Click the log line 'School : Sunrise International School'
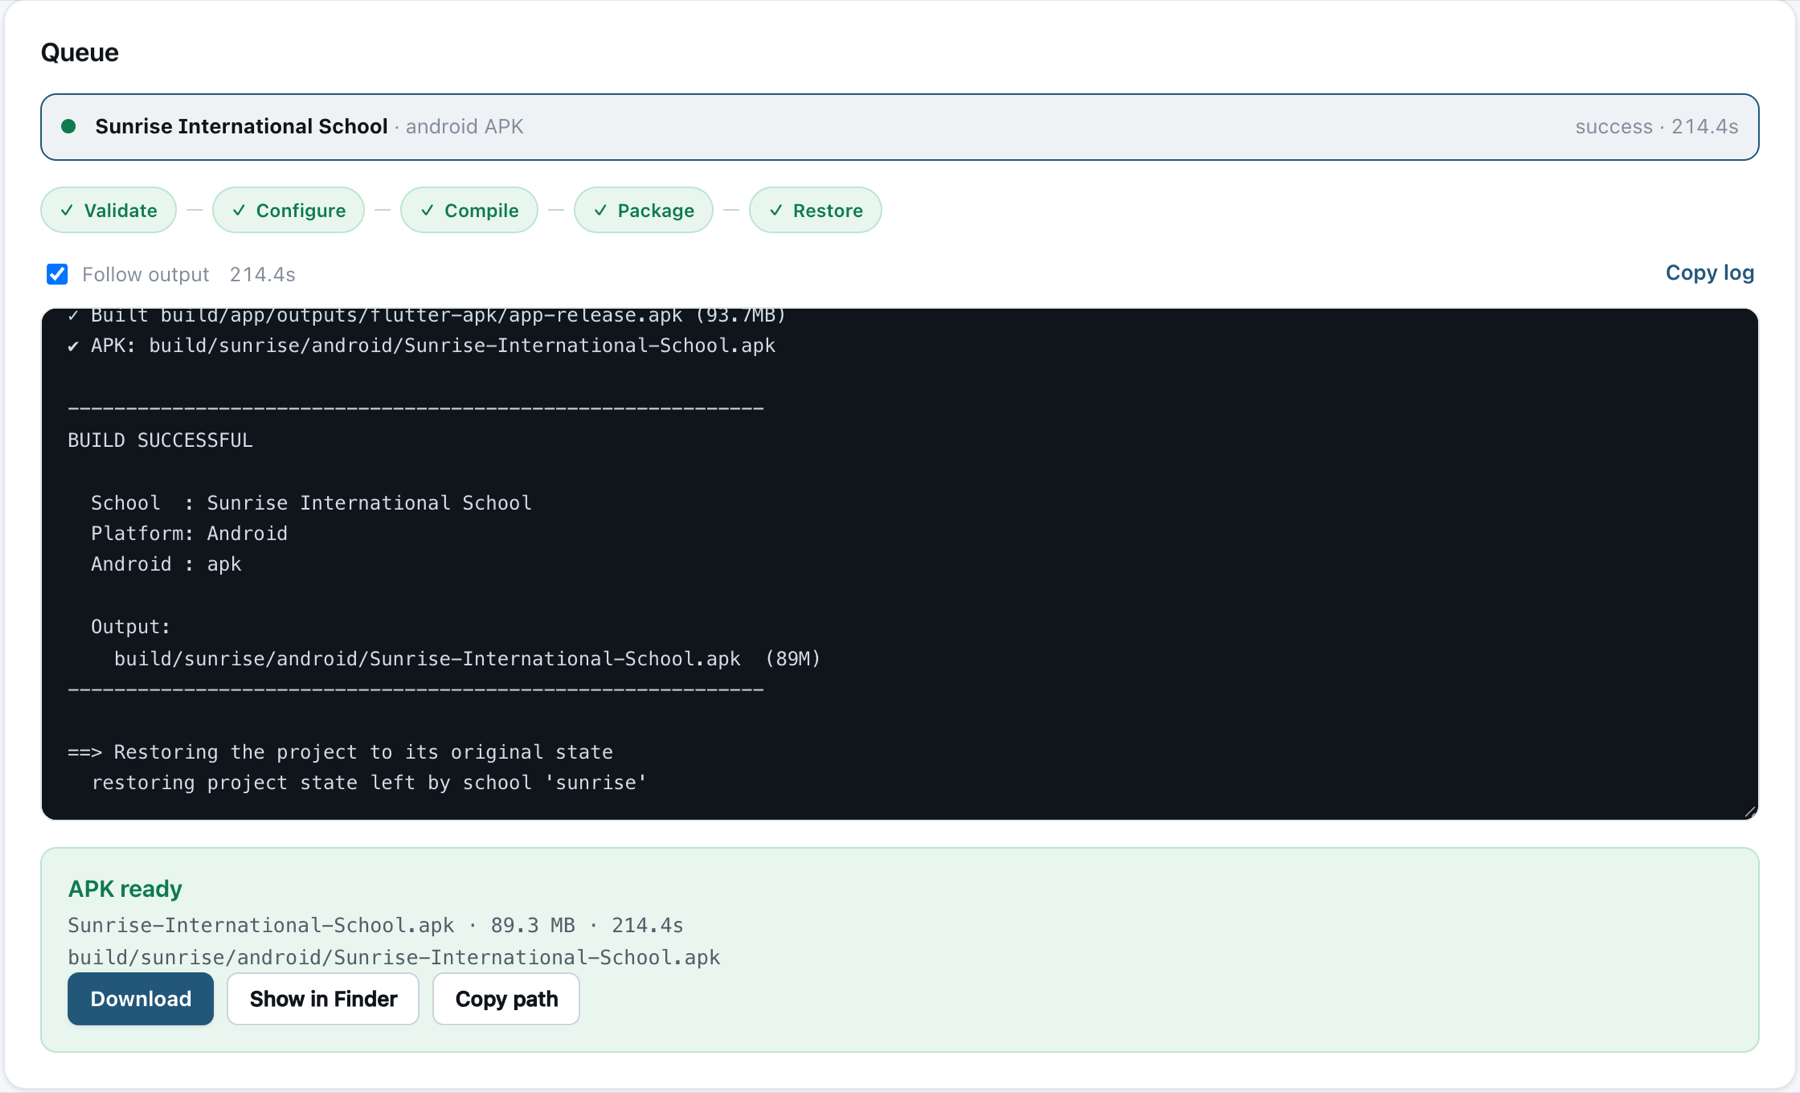 coord(311,502)
